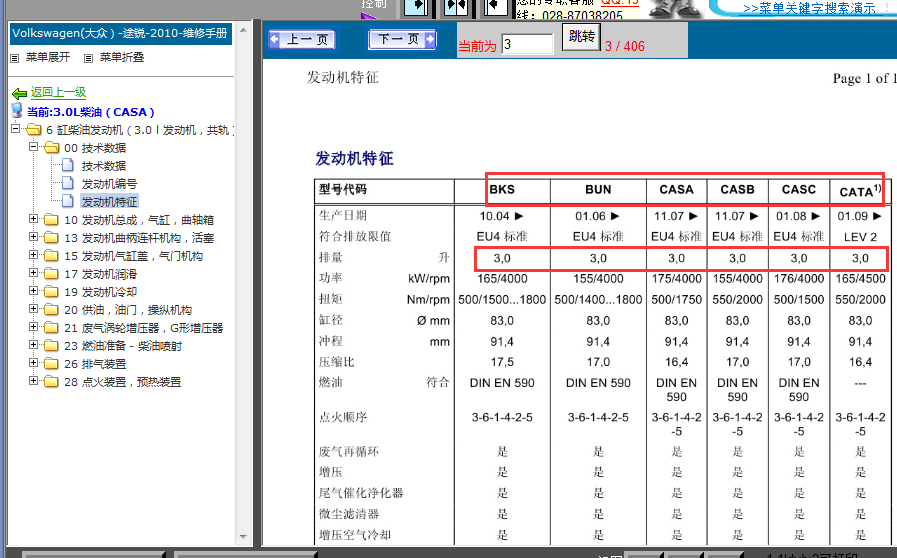The width and height of the screenshot is (897, 558).
Task: Expand the 21 废气涡轮增压器 folder
Action: 33,327
